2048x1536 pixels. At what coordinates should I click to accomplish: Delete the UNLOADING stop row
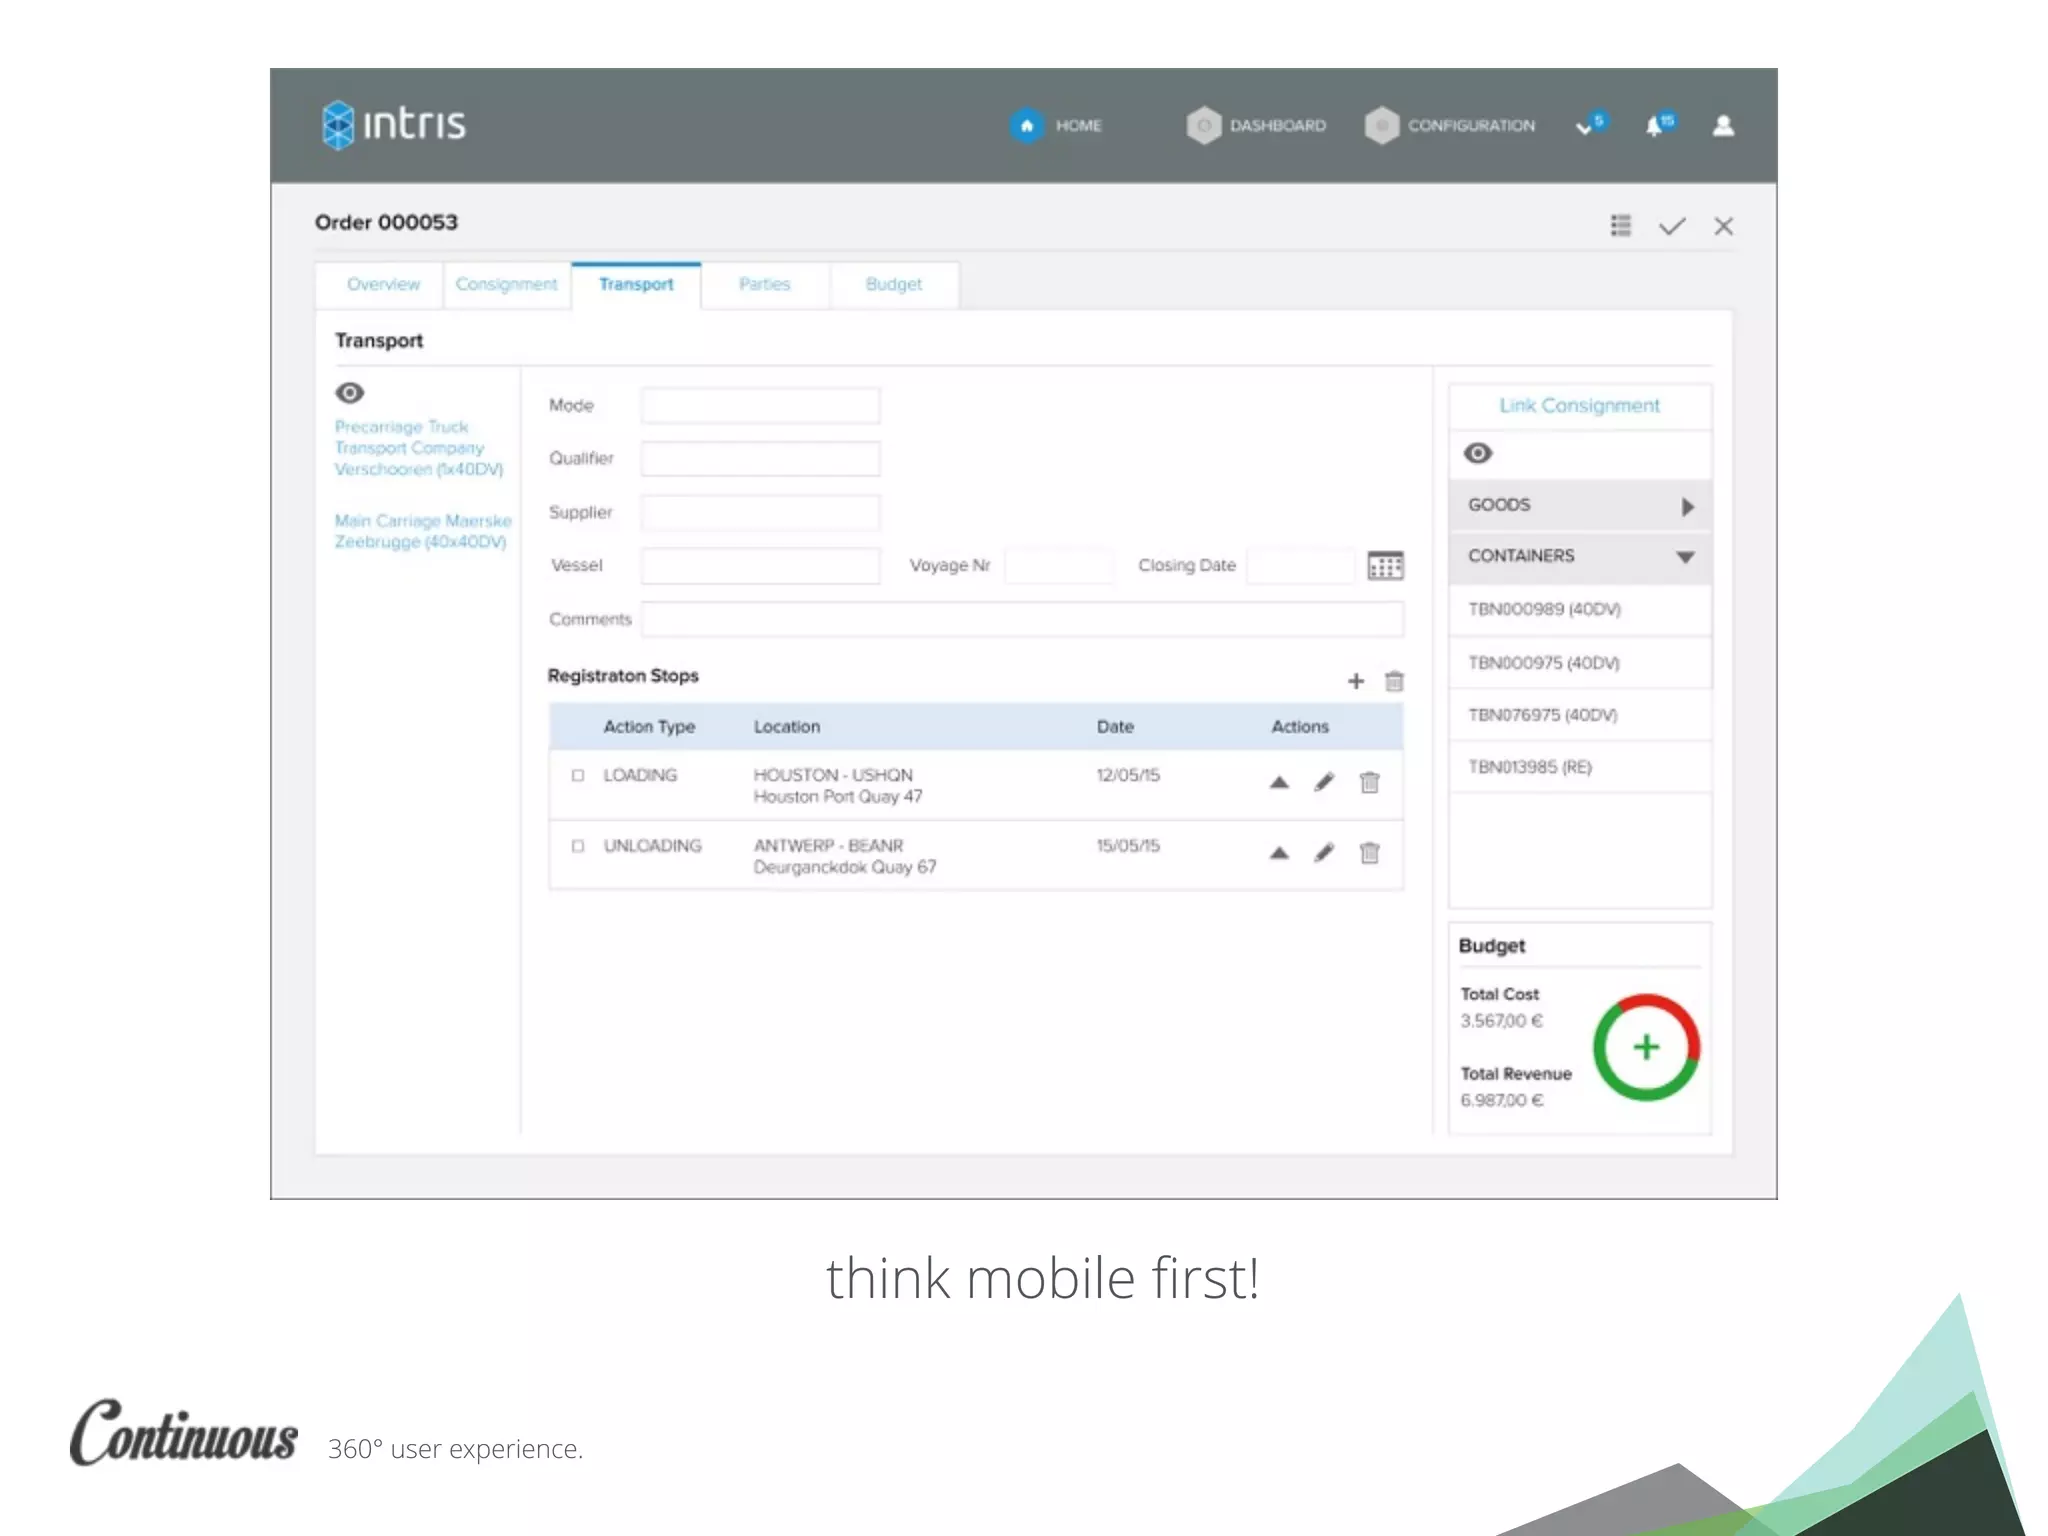tap(1370, 852)
